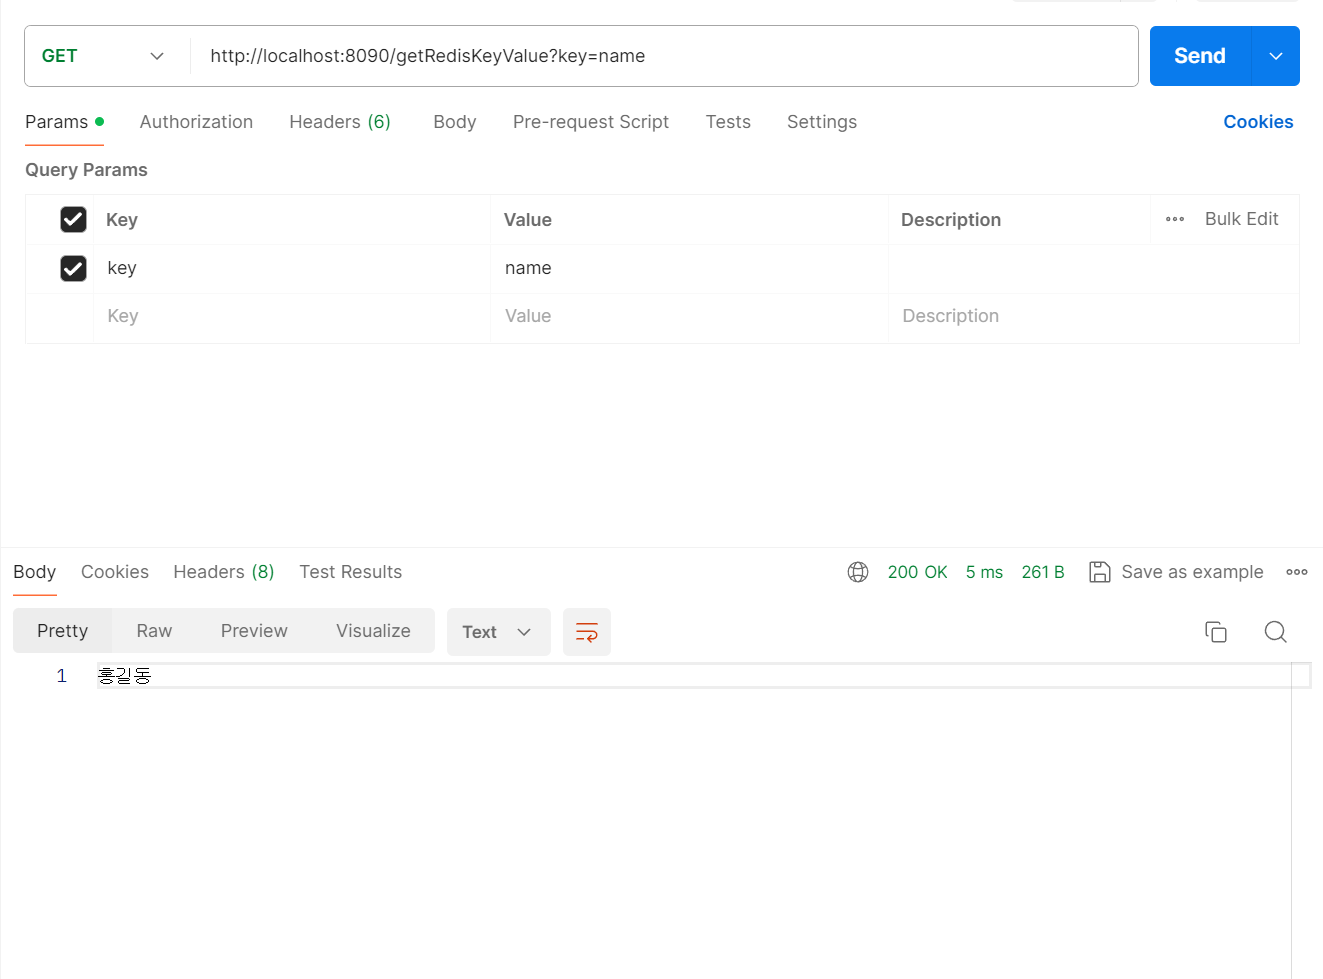This screenshot has height=979, width=1323.
Task: Open the request Headers (6) tab
Action: [340, 122]
